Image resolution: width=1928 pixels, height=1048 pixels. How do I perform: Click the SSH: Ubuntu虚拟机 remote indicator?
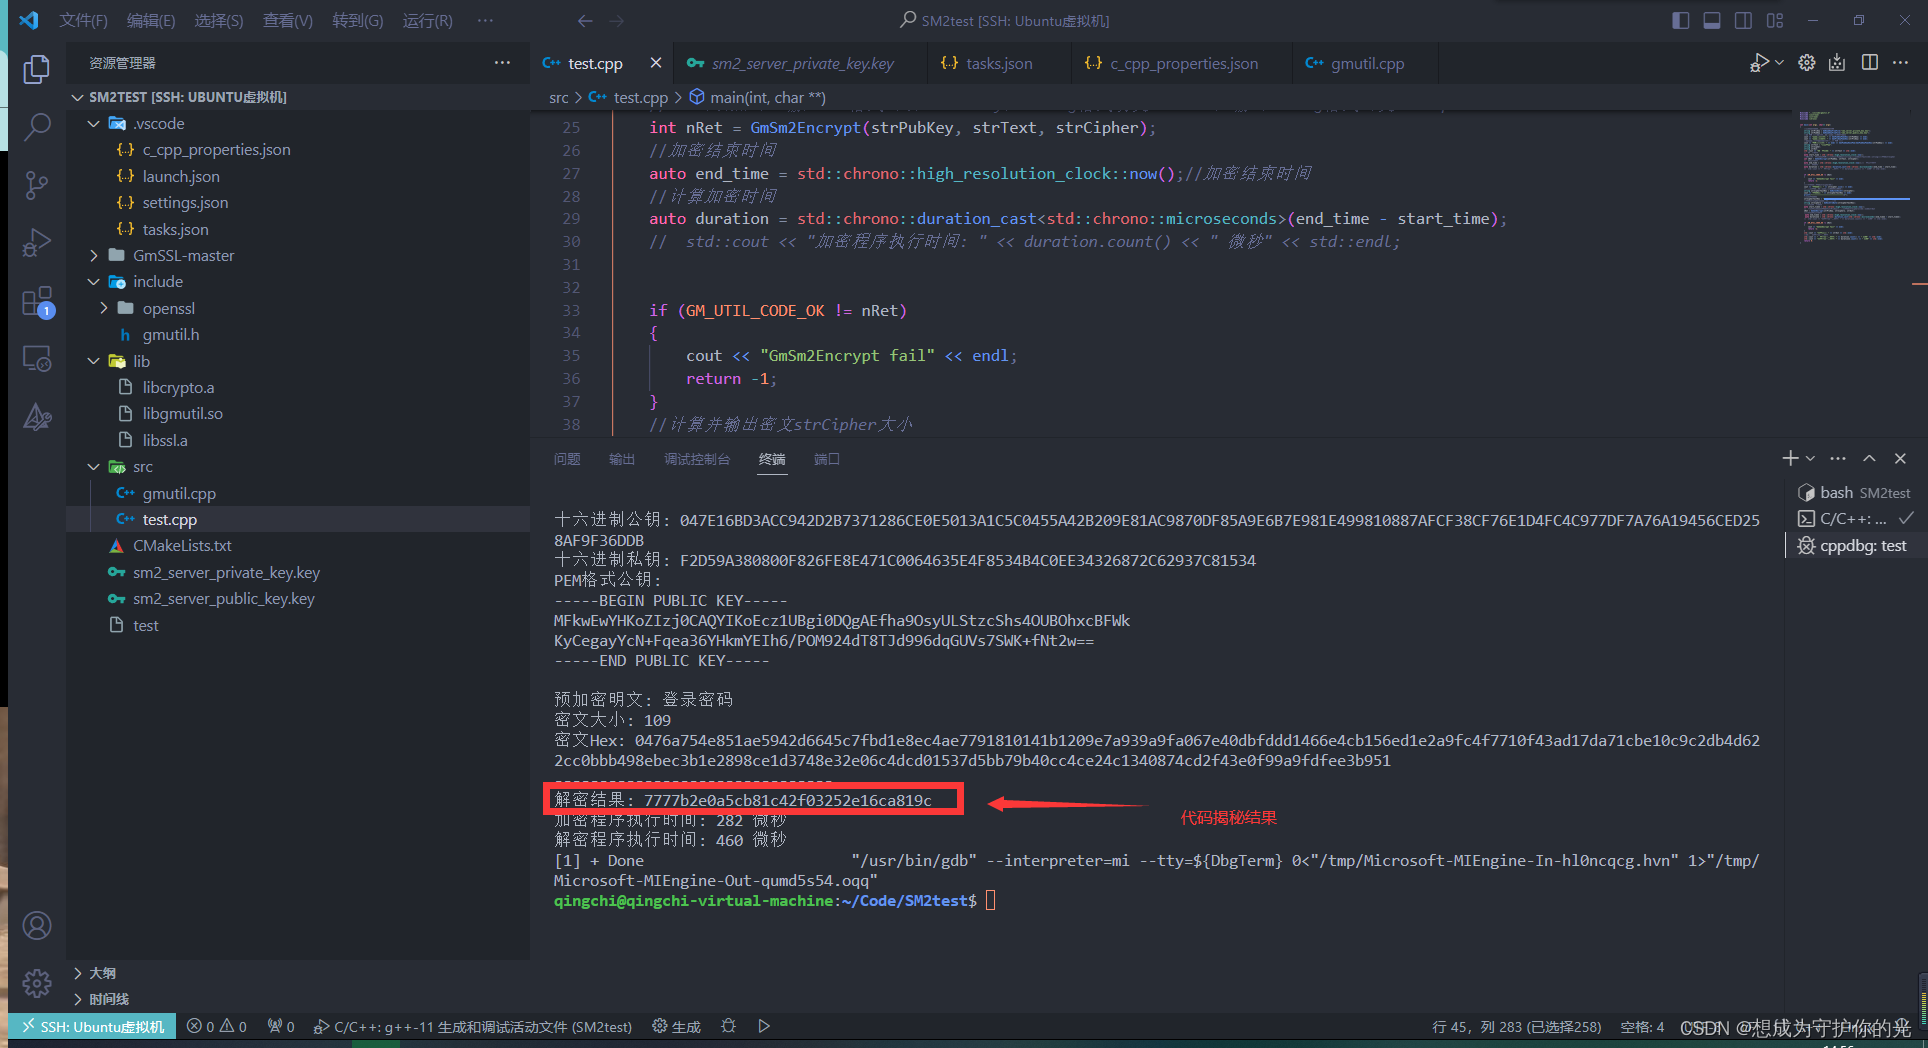click(93, 1027)
